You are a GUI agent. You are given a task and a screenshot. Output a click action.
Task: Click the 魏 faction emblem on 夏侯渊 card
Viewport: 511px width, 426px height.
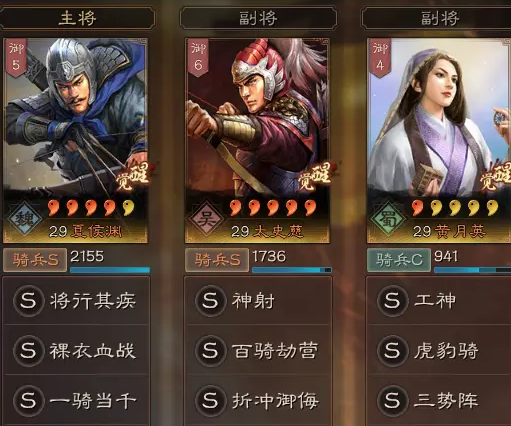coord(25,220)
